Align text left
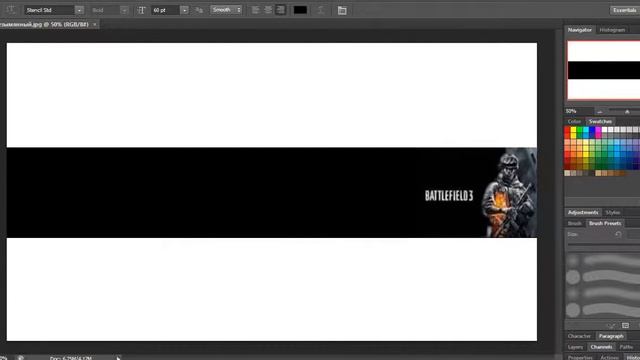 tap(255, 10)
